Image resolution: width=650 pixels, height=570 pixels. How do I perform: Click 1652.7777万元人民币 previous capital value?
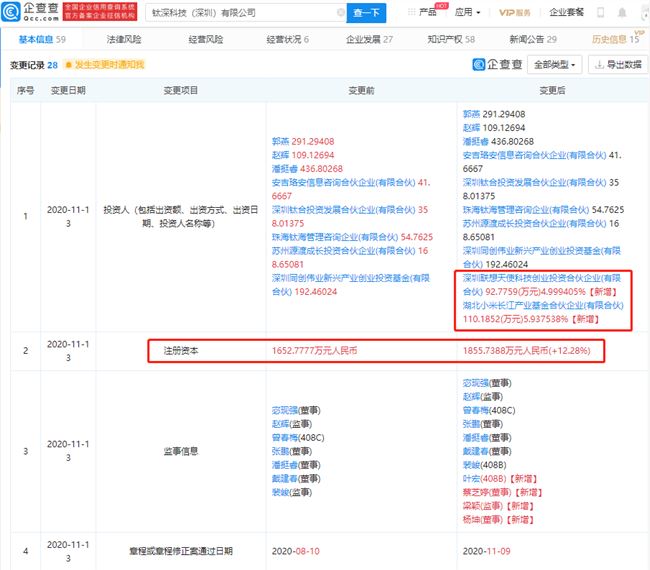pyautogui.click(x=314, y=351)
